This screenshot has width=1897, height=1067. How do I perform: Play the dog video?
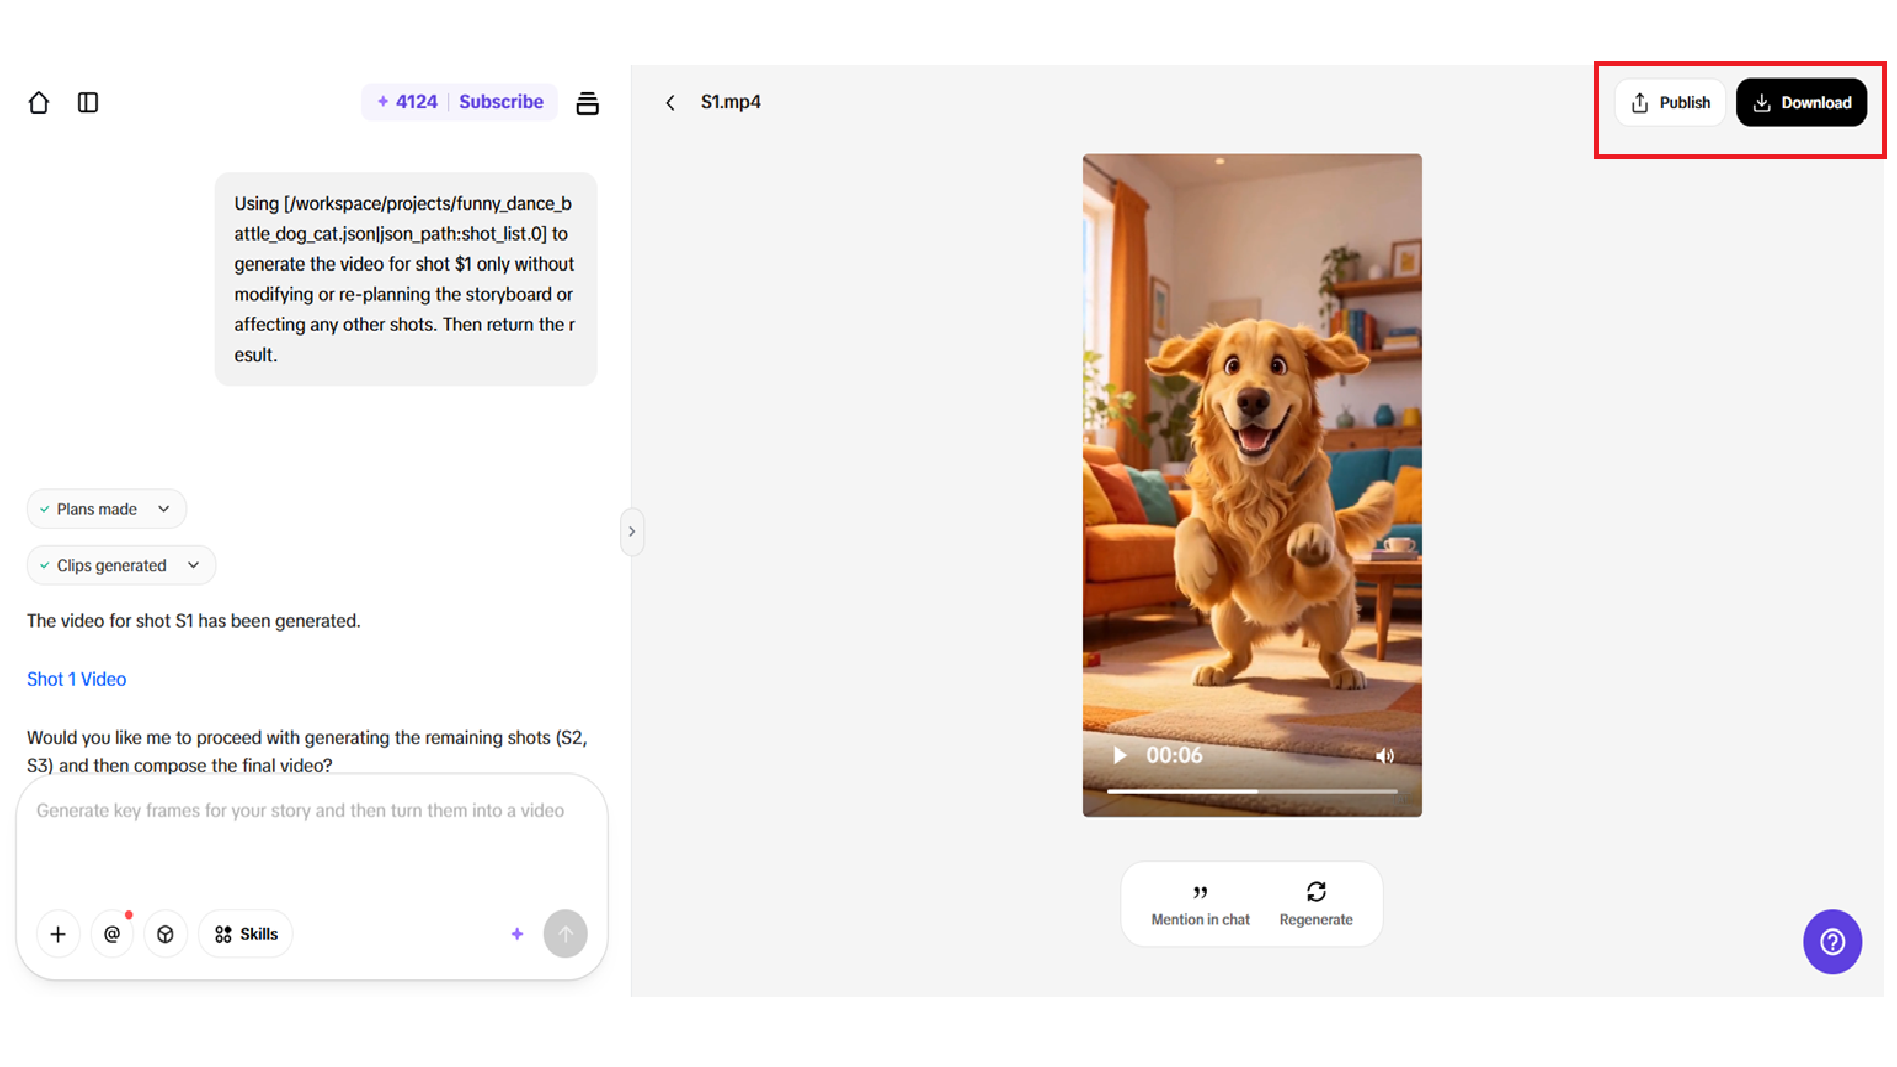(x=1120, y=755)
